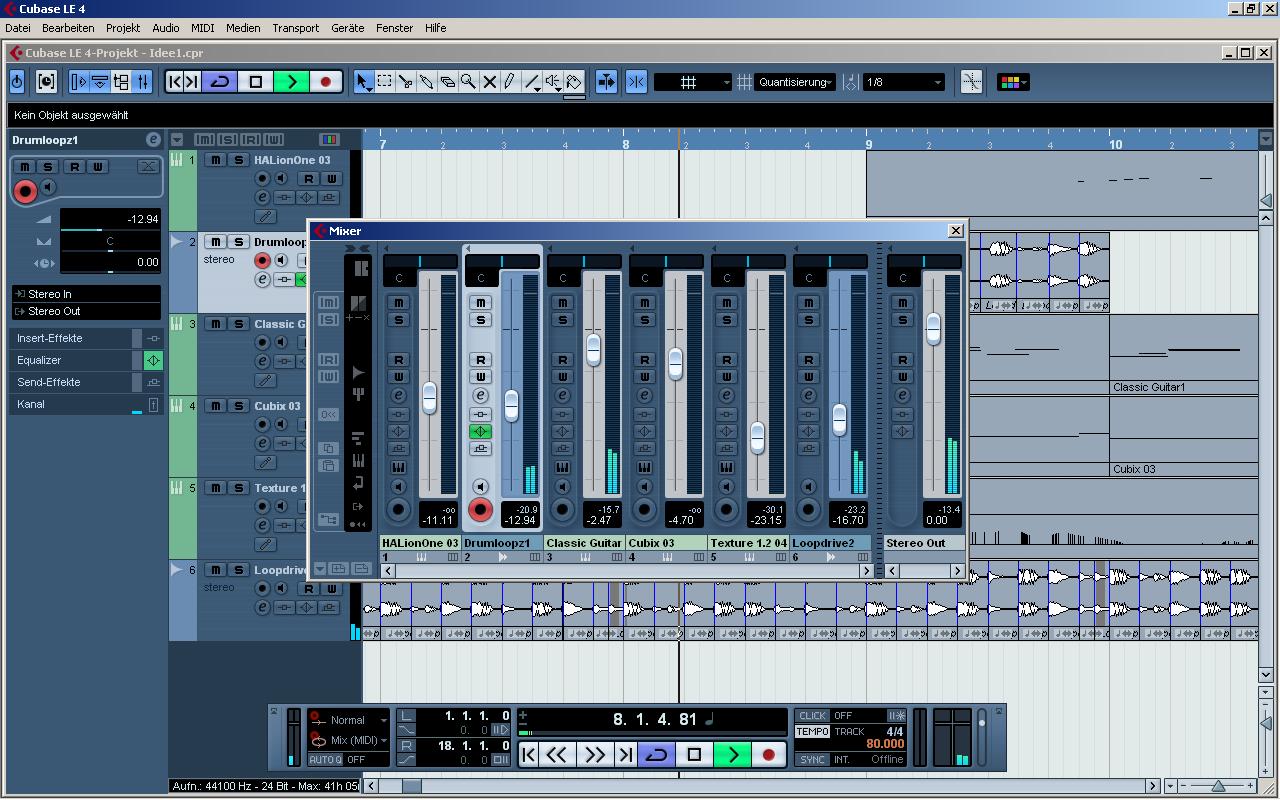Open the Mixer from toolbar icon

click(x=143, y=82)
